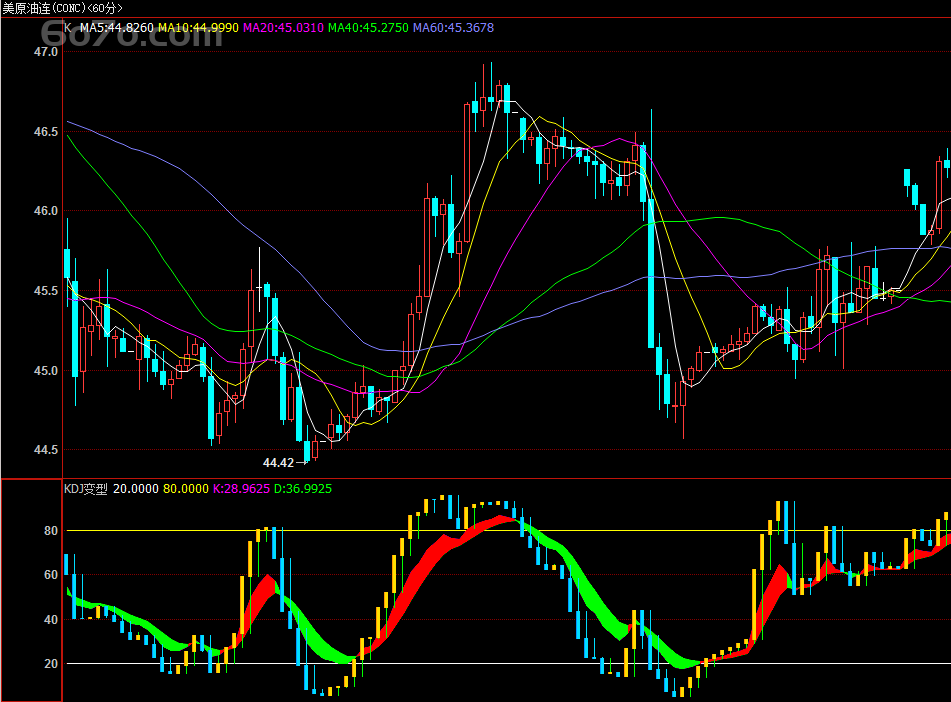Select the MA40:45.2750 indicator label
The width and height of the screenshot is (951, 702).
(368, 28)
